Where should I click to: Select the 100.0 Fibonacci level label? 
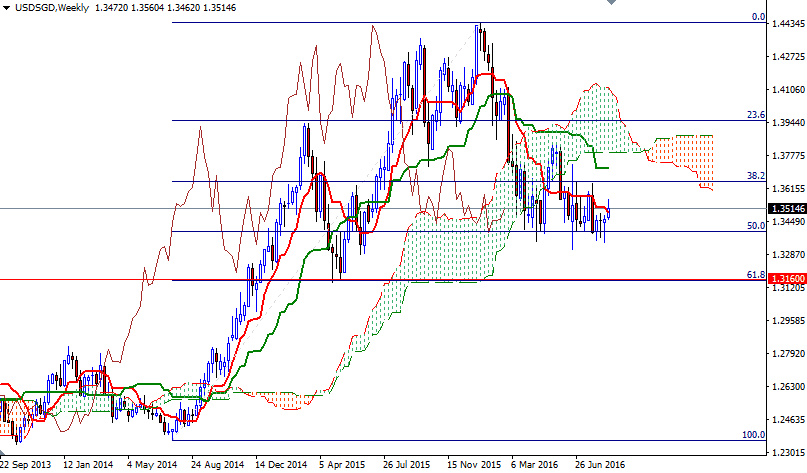[x=753, y=434]
